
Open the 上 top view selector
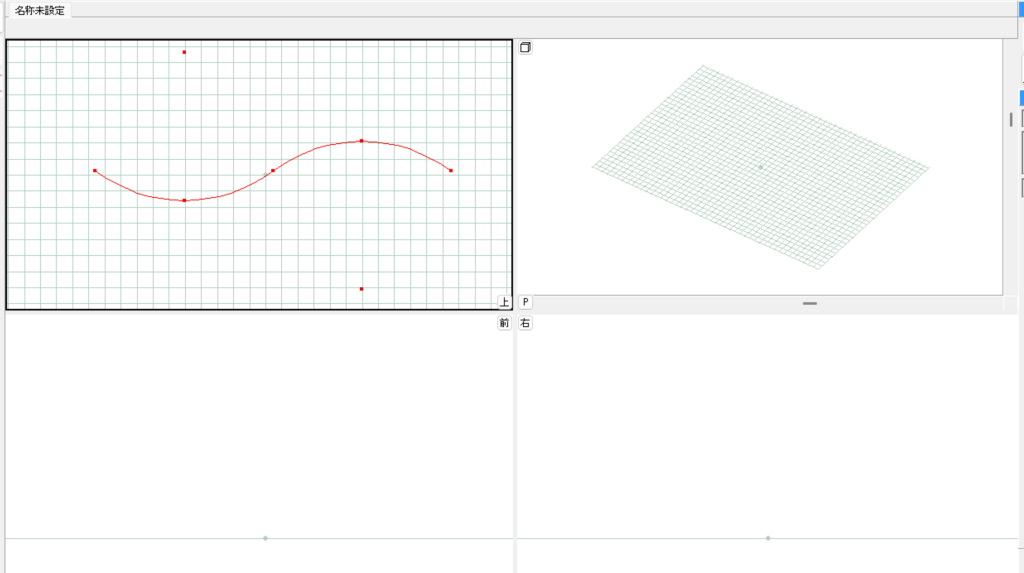click(504, 302)
